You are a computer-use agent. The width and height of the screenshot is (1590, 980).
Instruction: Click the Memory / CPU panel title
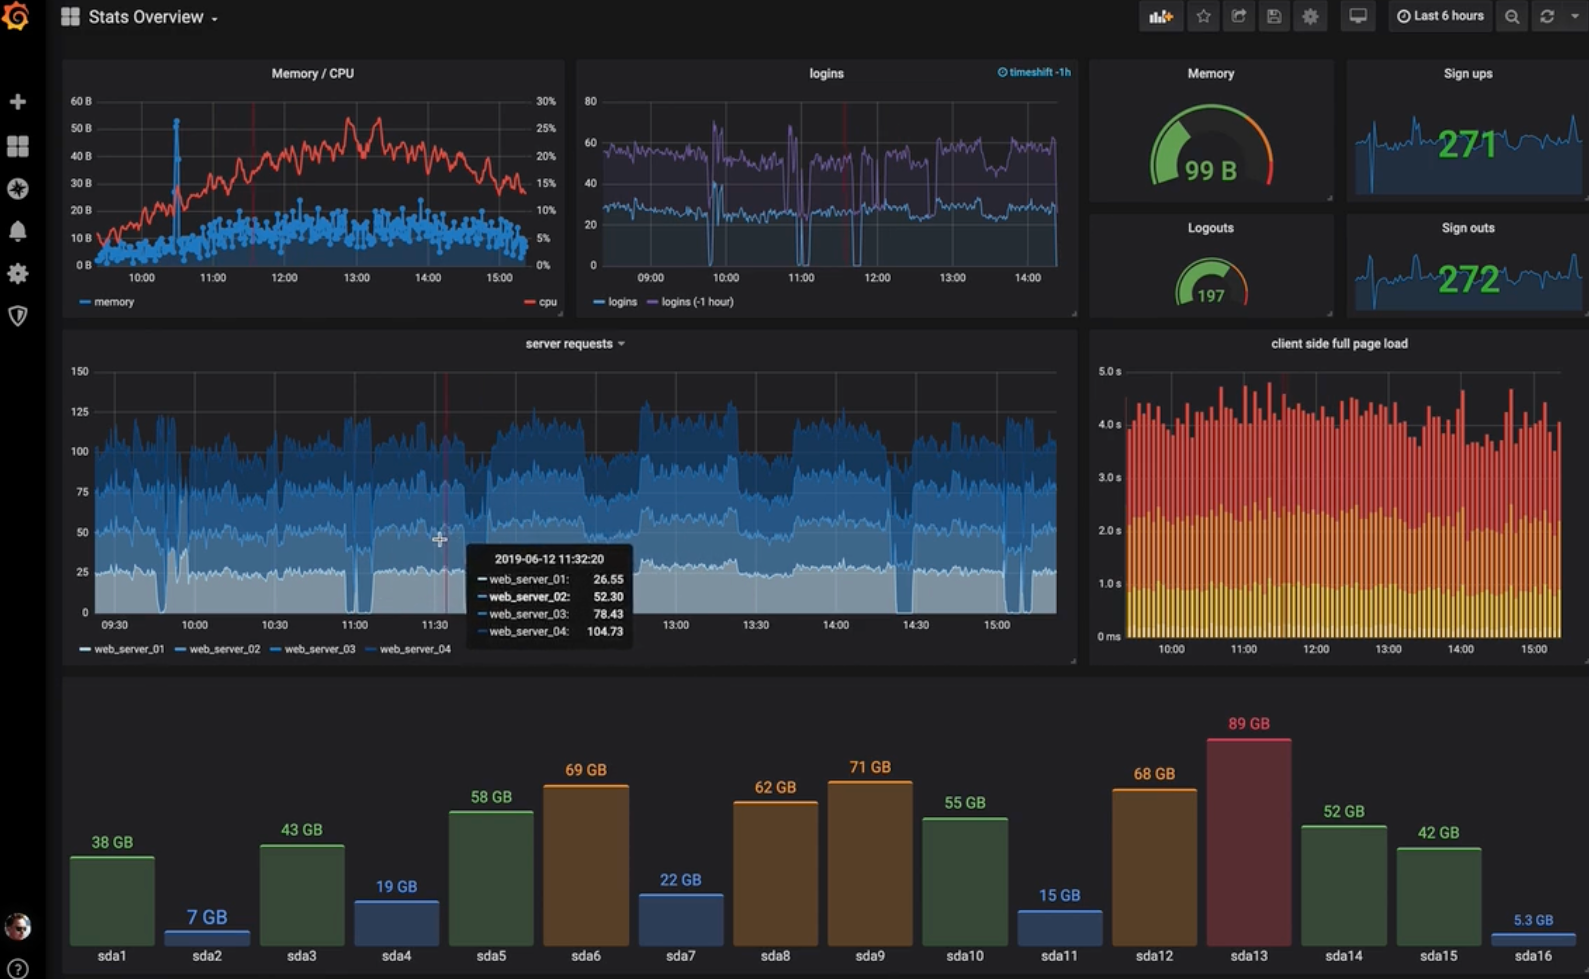[312, 74]
